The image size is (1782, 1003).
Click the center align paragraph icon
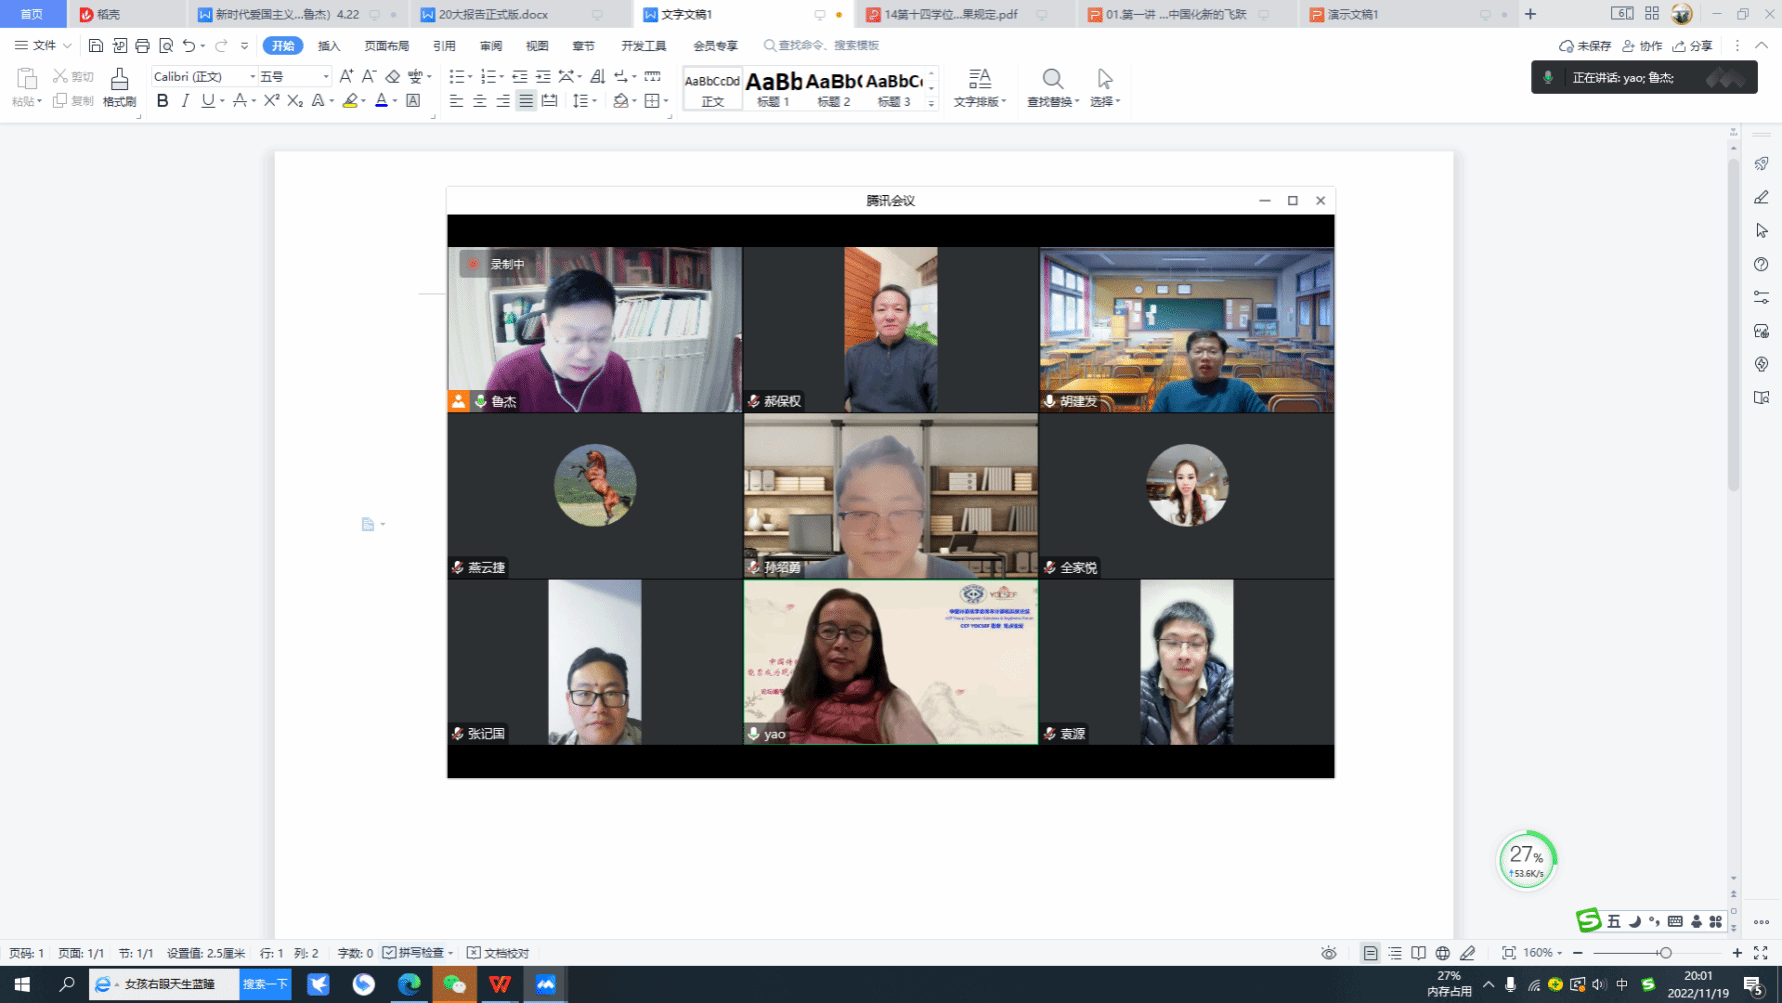480,101
